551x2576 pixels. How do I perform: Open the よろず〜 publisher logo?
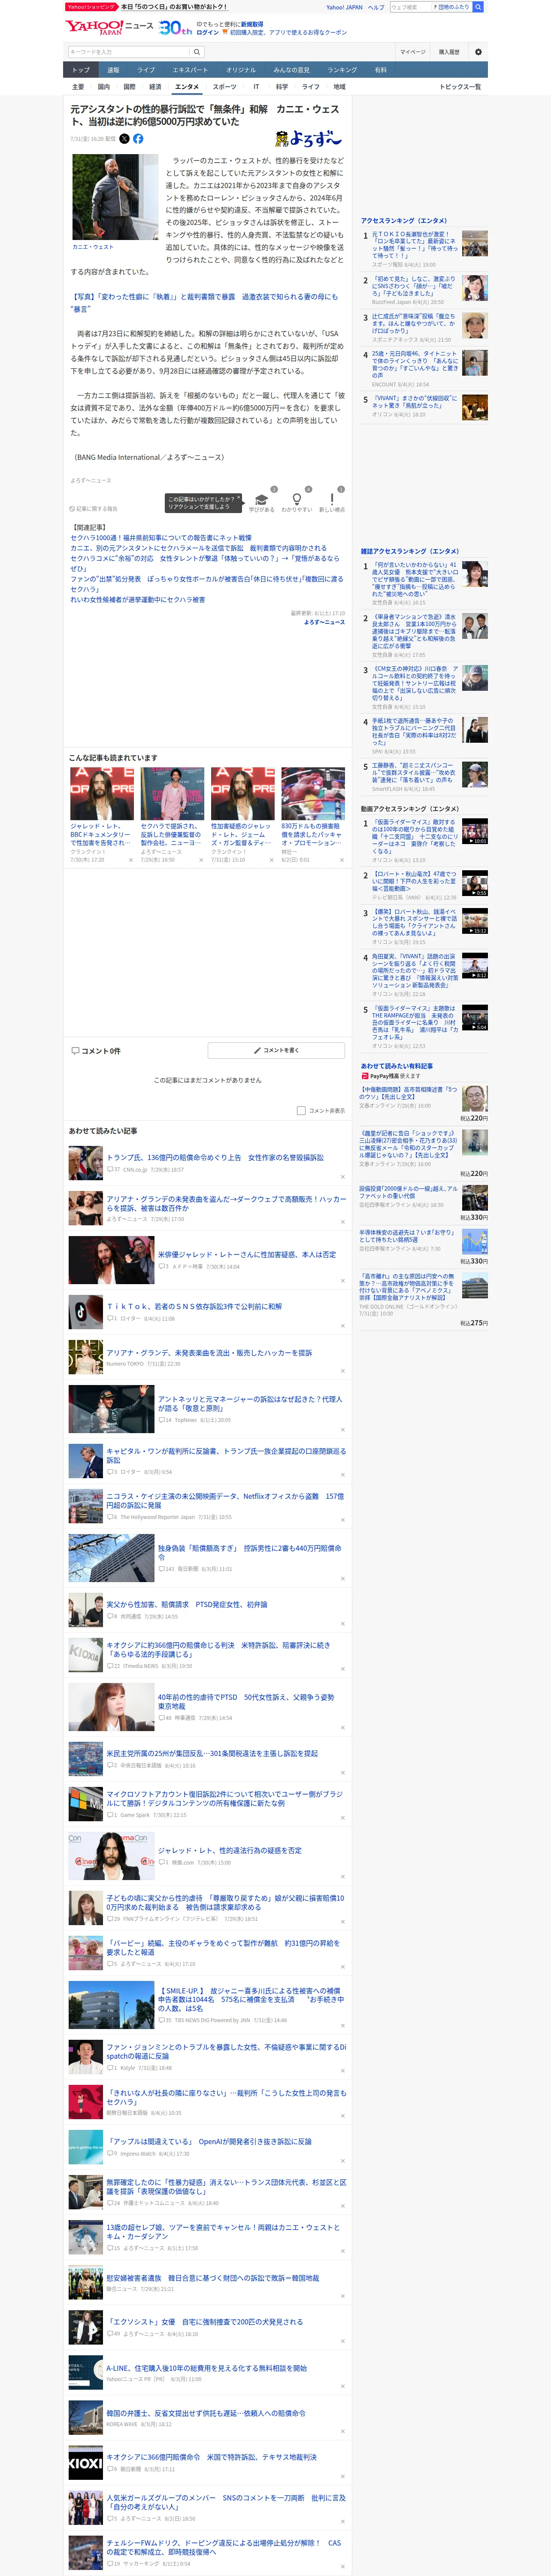(308, 139)
